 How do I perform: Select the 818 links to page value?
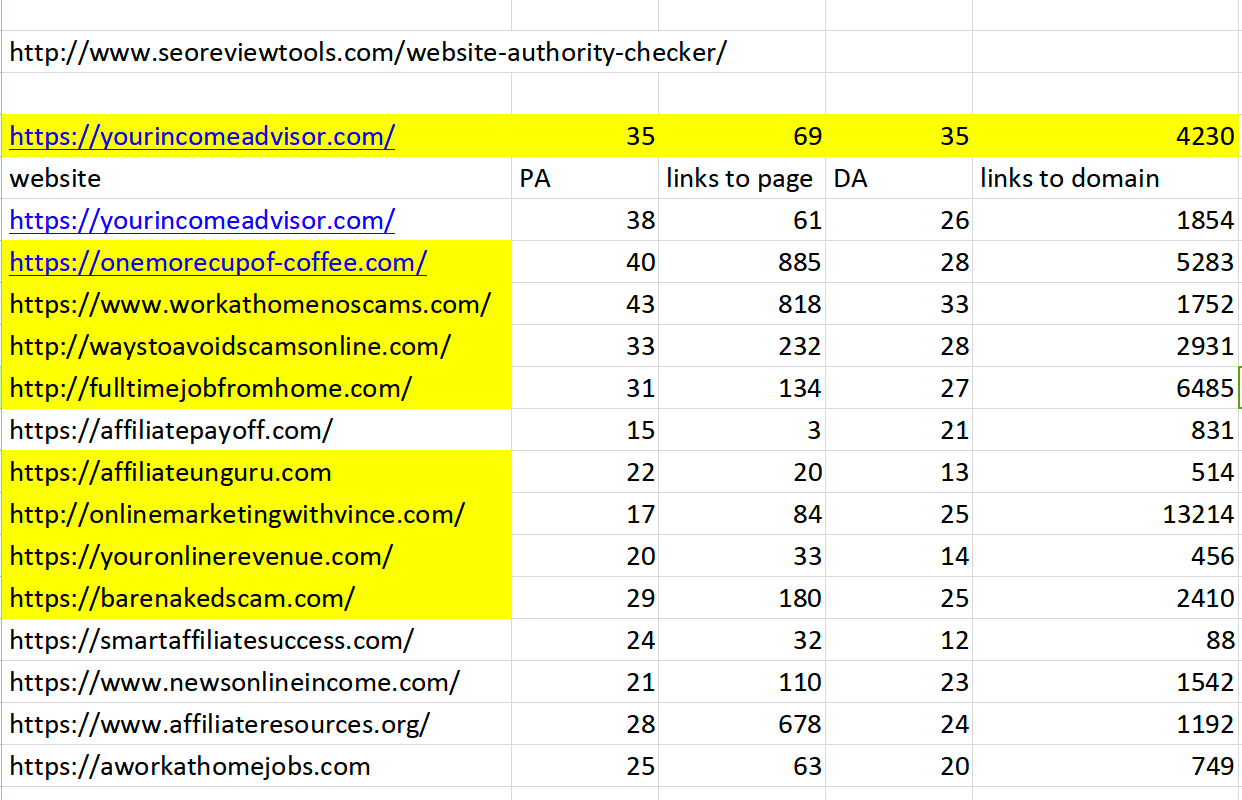point(742,304)
